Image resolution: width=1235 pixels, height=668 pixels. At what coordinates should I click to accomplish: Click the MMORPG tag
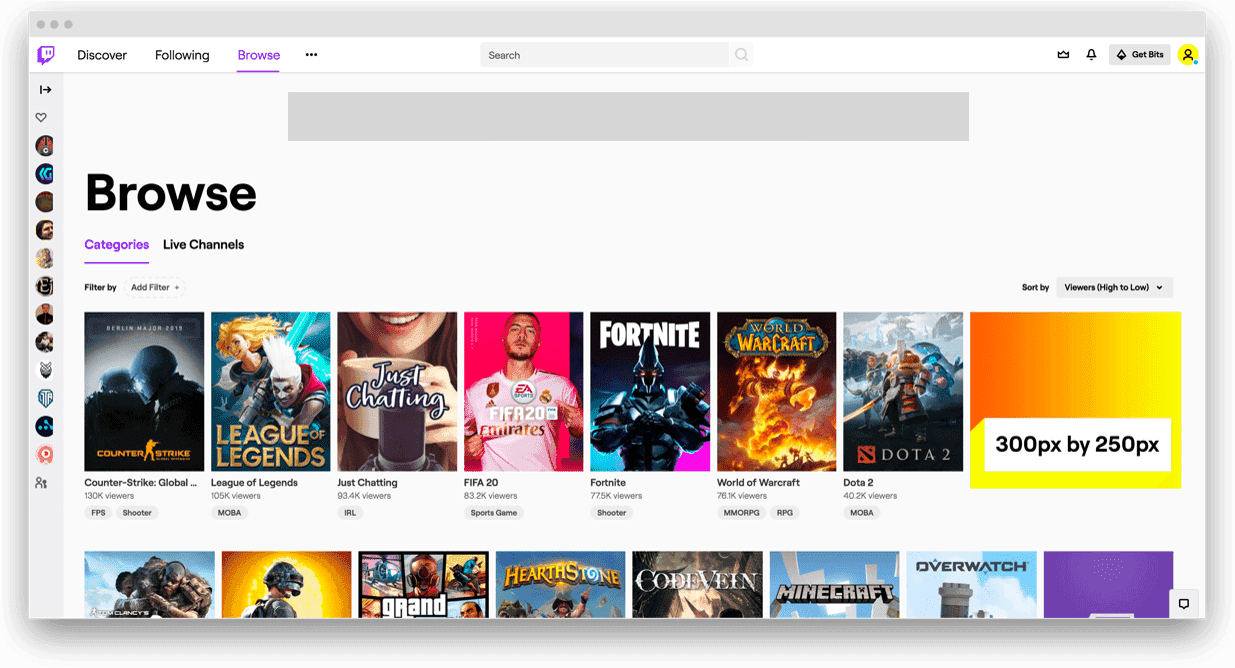point(742,513)
